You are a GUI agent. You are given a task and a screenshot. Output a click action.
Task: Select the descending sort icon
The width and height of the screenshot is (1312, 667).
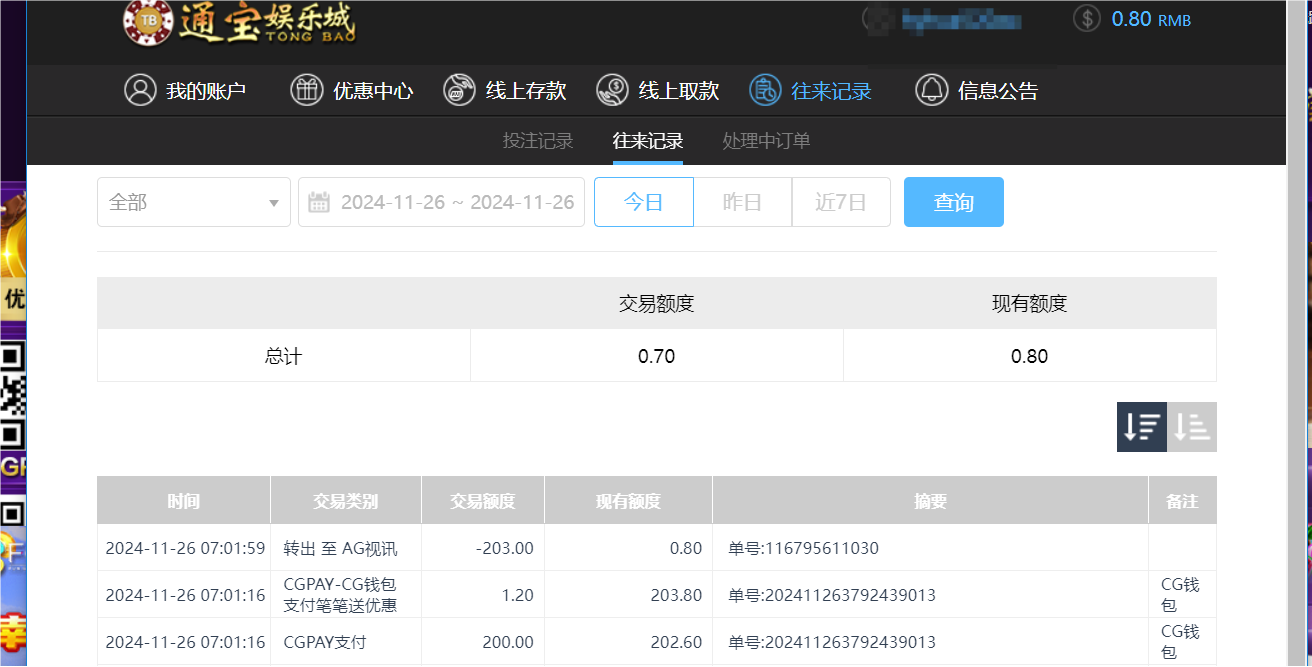(x=1141, y=427)
